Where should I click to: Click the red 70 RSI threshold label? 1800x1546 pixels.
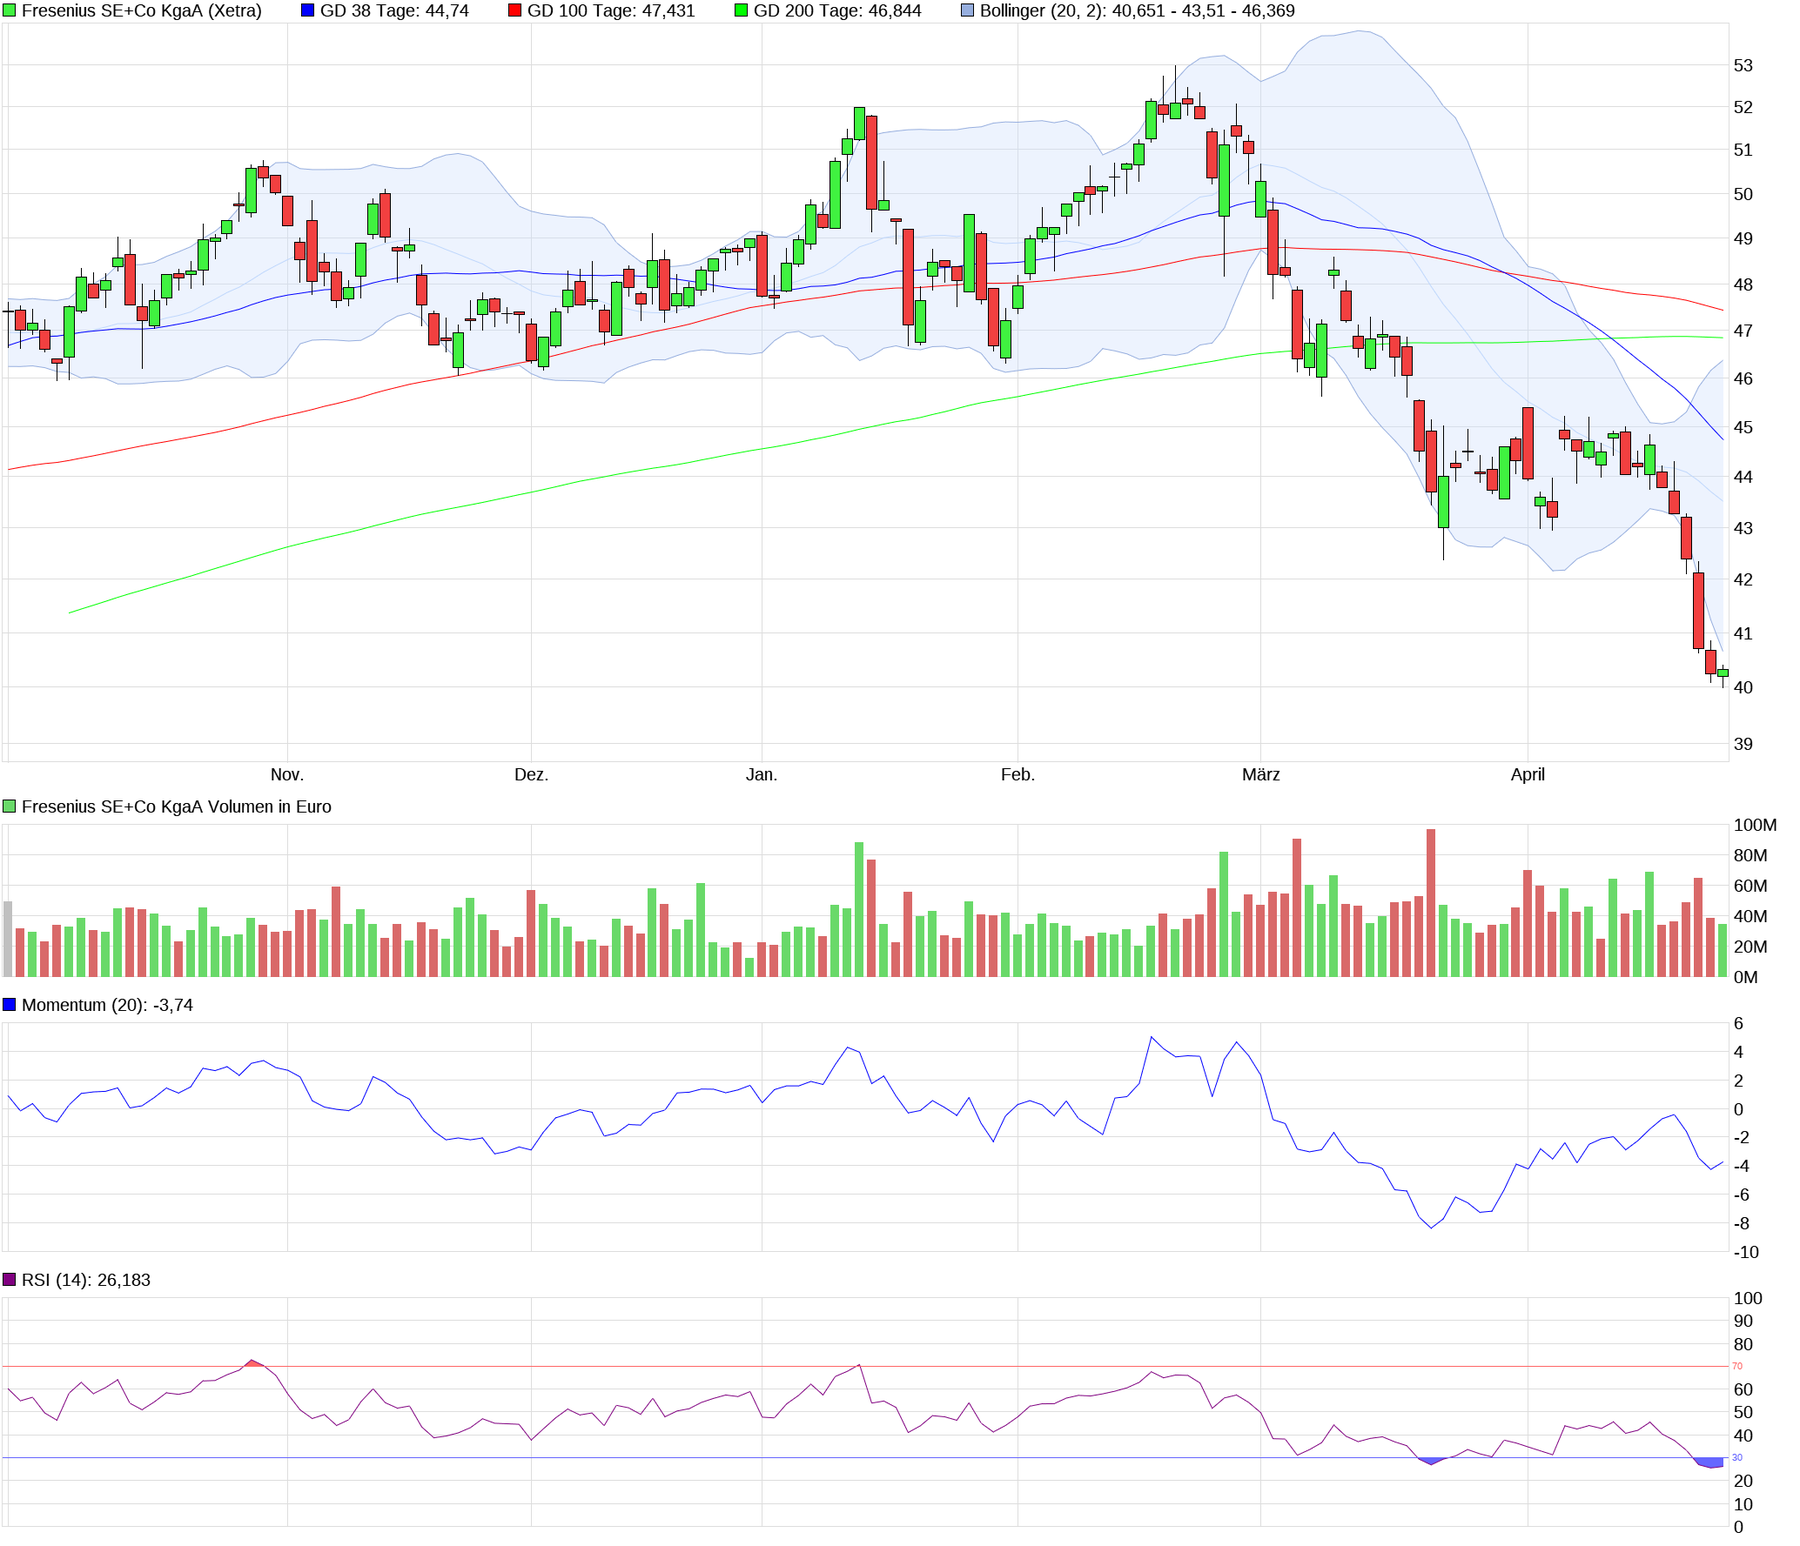point(1737,1366)
